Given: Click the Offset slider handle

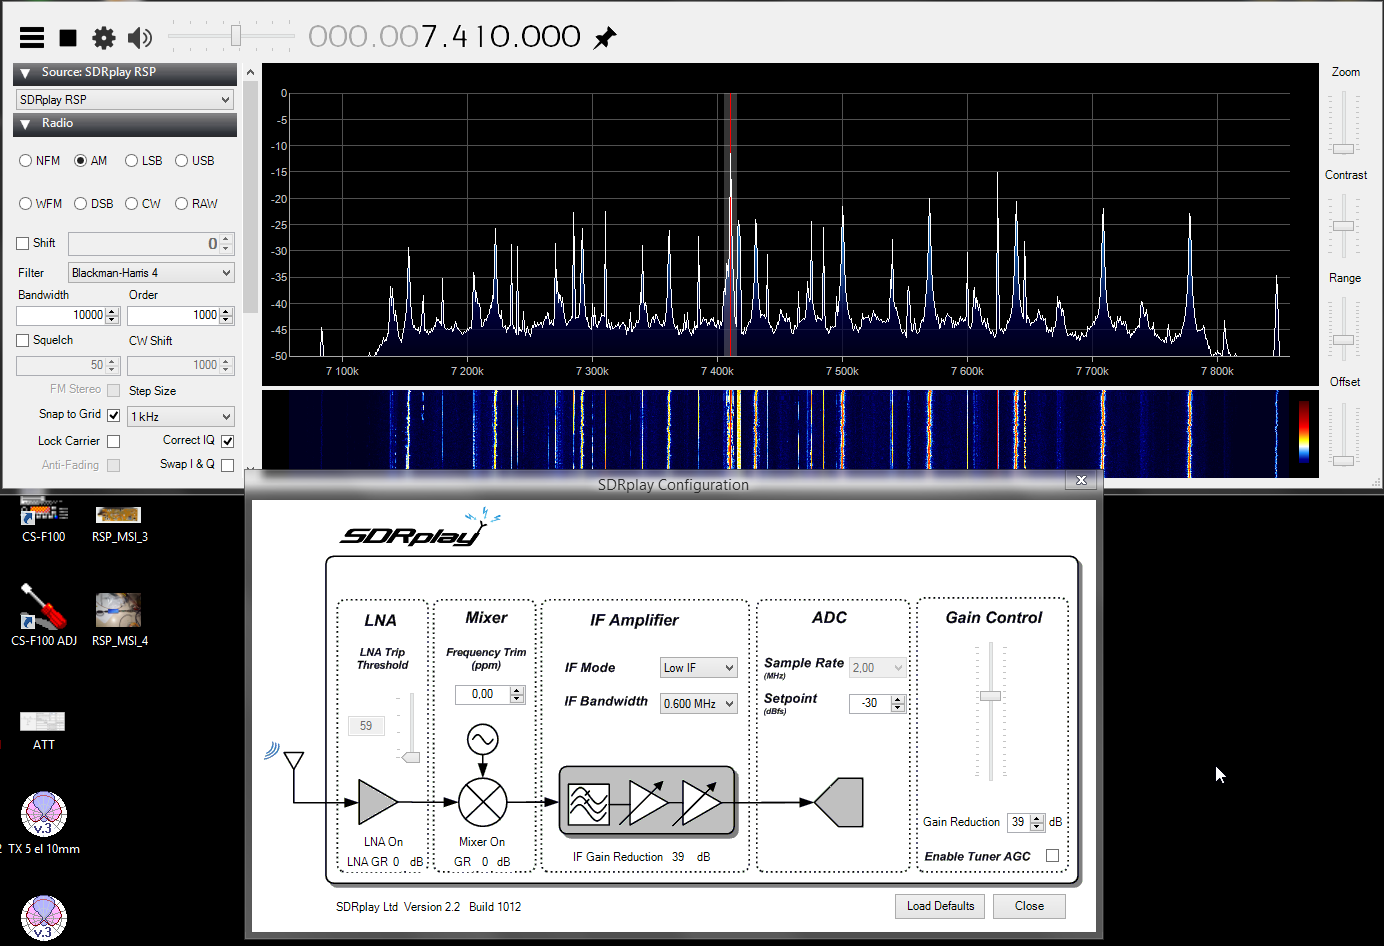Looking at the screenshot, I should click(1344, 461).
